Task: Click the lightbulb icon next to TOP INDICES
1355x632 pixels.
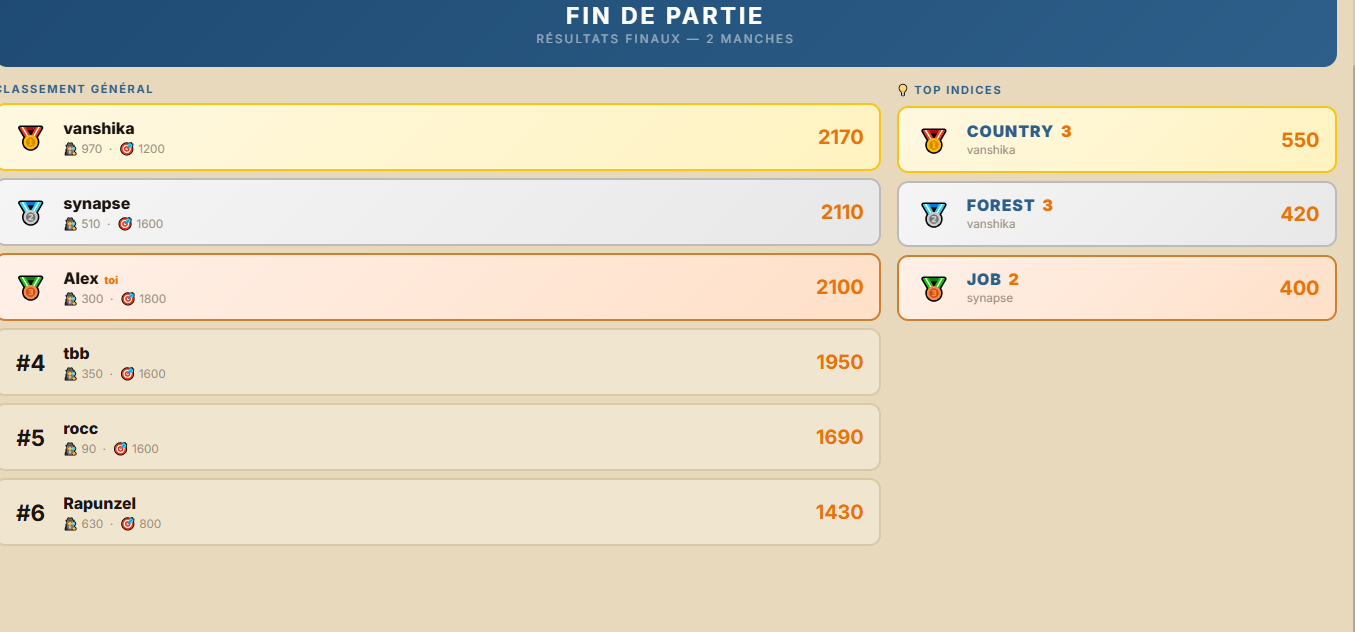Action: click(x=903, y=90)
